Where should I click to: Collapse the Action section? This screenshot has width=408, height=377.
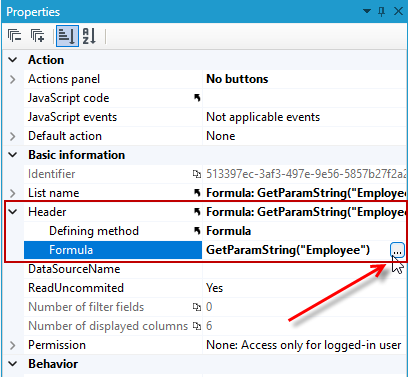(x=13, y=60)
